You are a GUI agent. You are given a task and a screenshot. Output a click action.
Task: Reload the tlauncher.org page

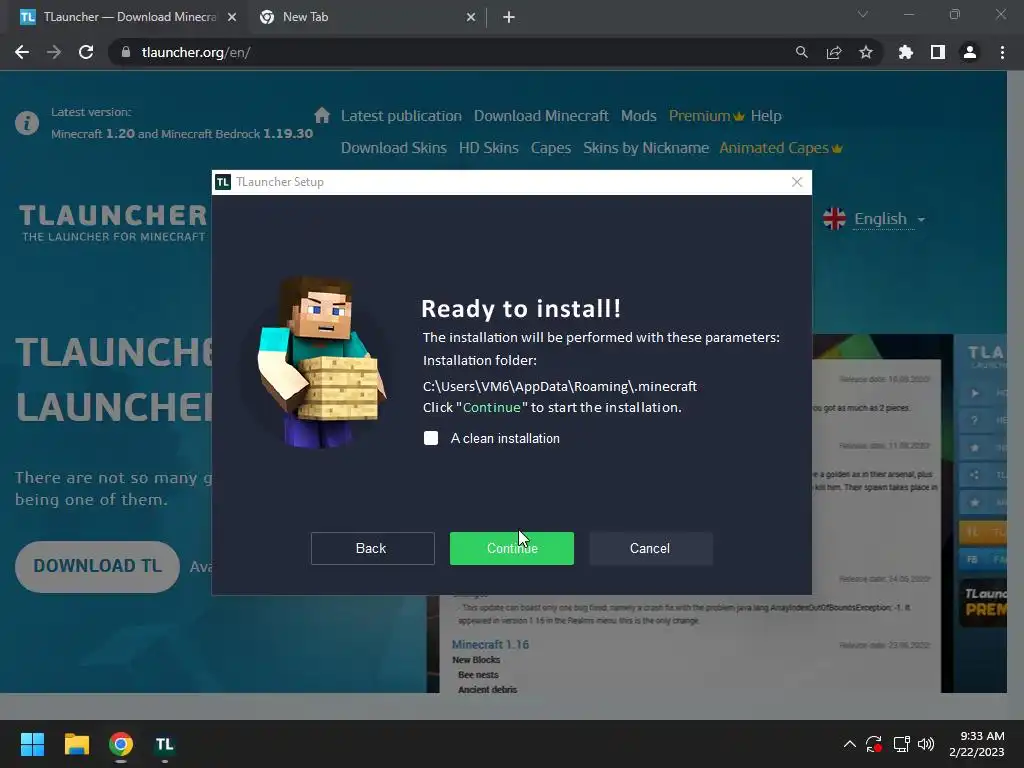86,52
